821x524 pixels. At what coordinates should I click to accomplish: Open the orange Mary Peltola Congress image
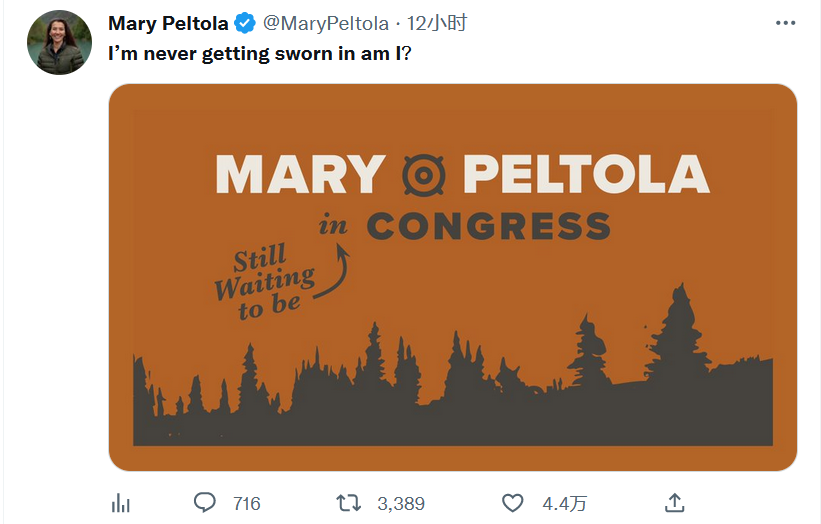453,277
